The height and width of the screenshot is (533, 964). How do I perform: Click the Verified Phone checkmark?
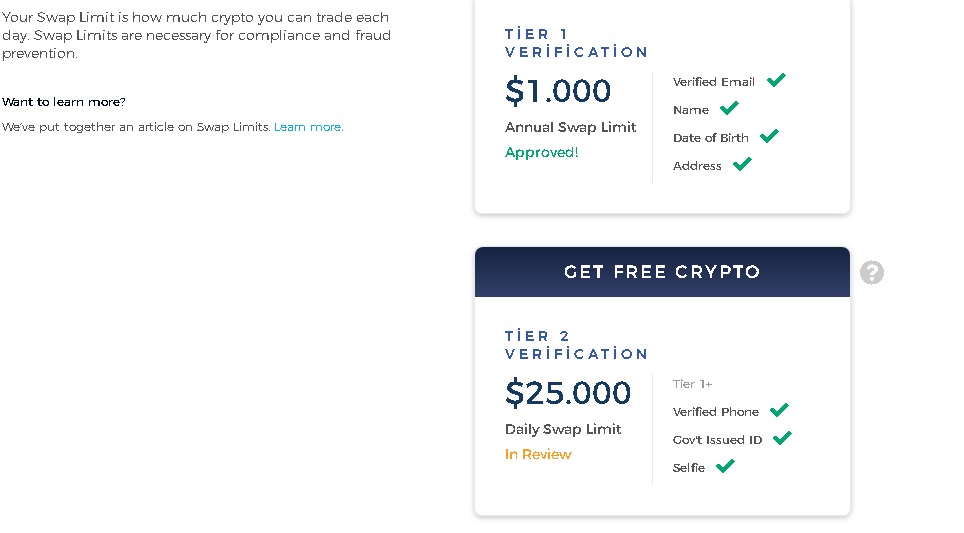[779, 410]
